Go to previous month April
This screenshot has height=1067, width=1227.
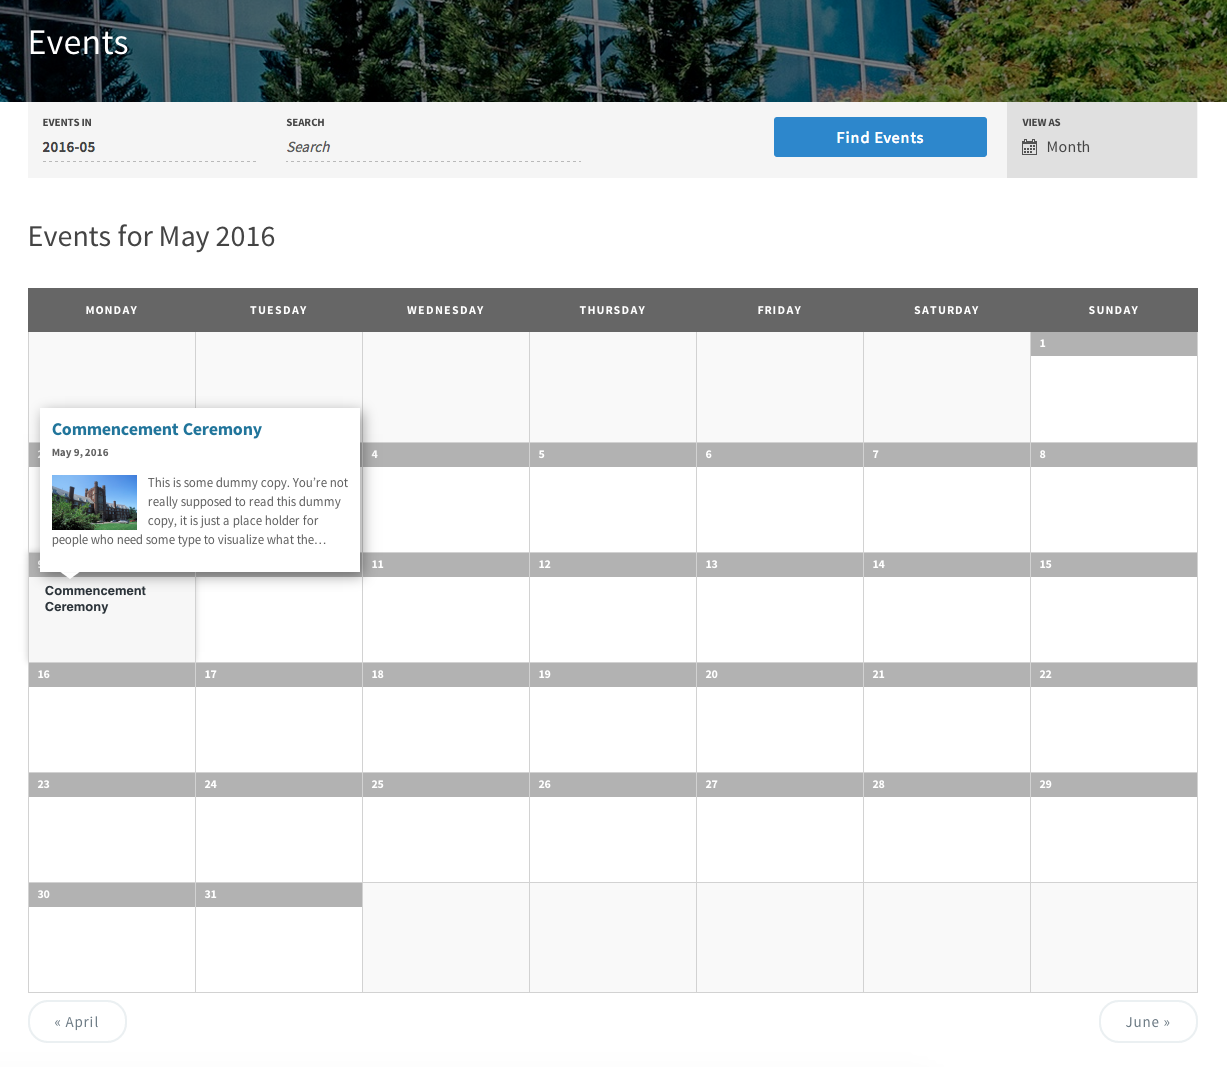(x=77, y=1021)
